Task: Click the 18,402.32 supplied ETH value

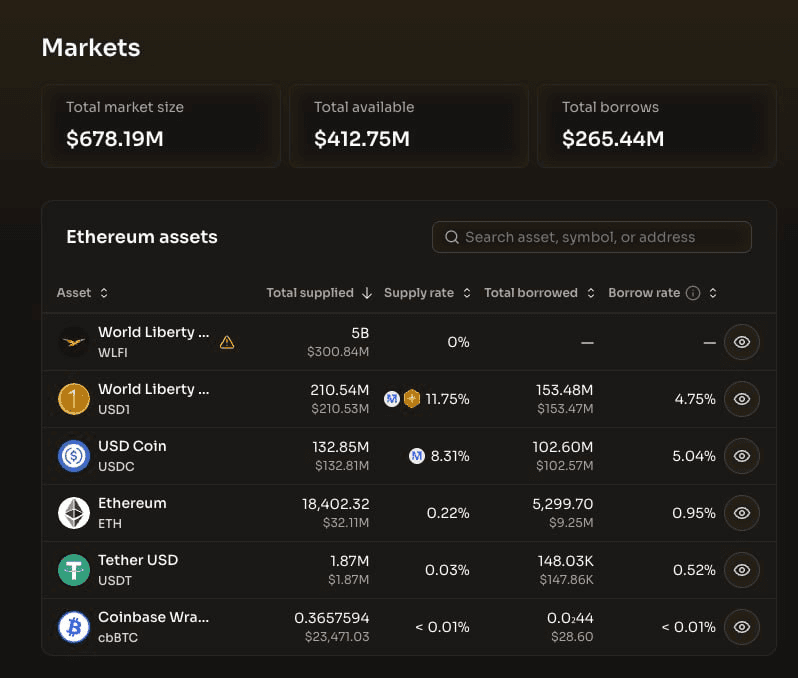Action: click(x=336, y=504)
